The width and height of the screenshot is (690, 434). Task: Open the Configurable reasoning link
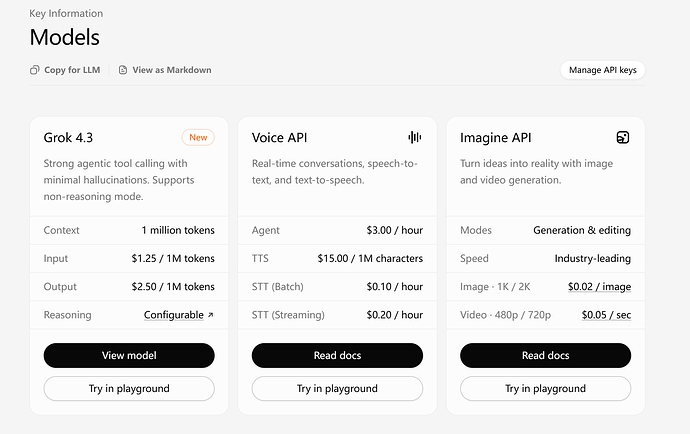point(174,315)
